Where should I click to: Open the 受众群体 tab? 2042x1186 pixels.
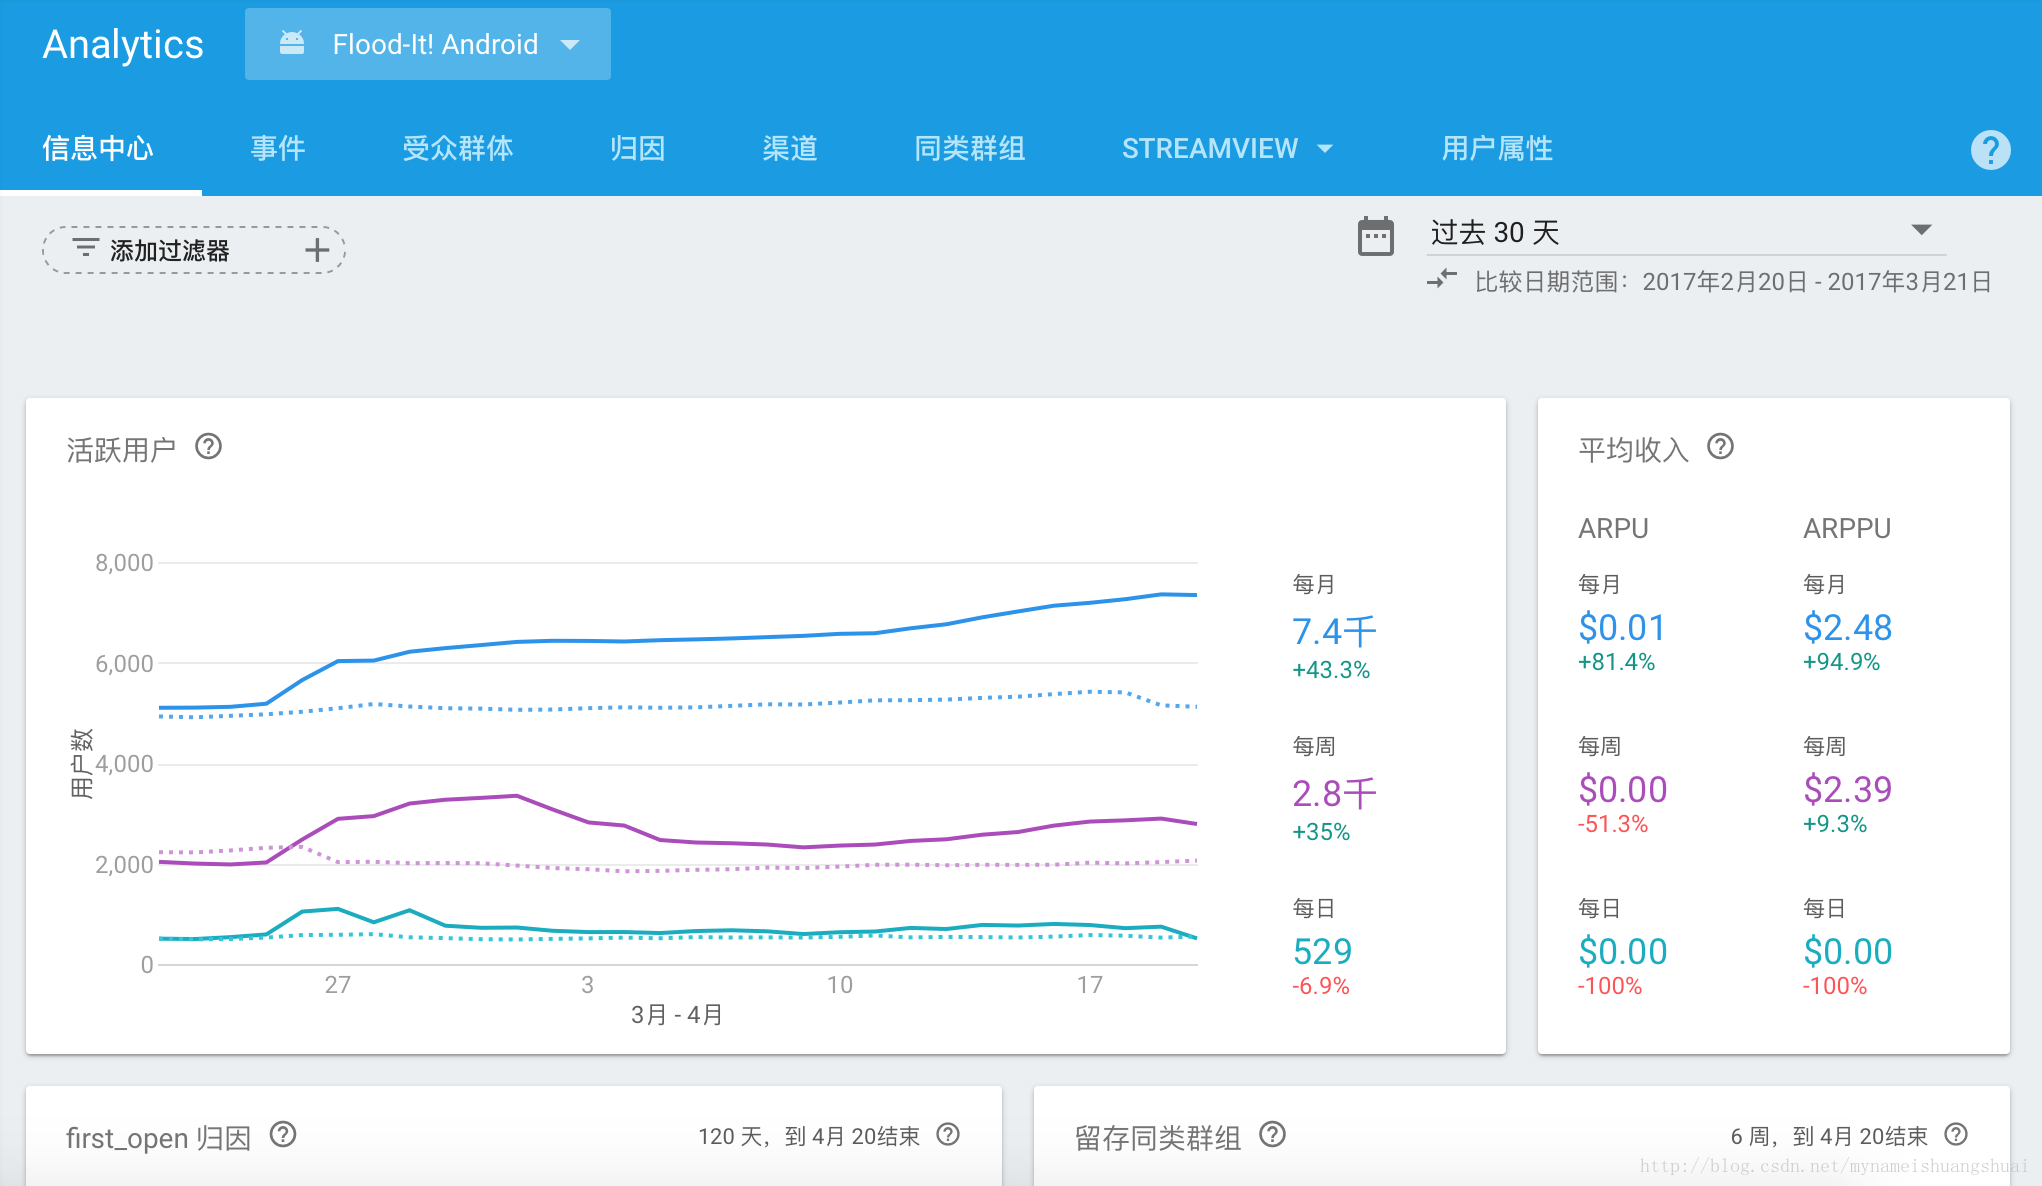click(x=457, y=149)
